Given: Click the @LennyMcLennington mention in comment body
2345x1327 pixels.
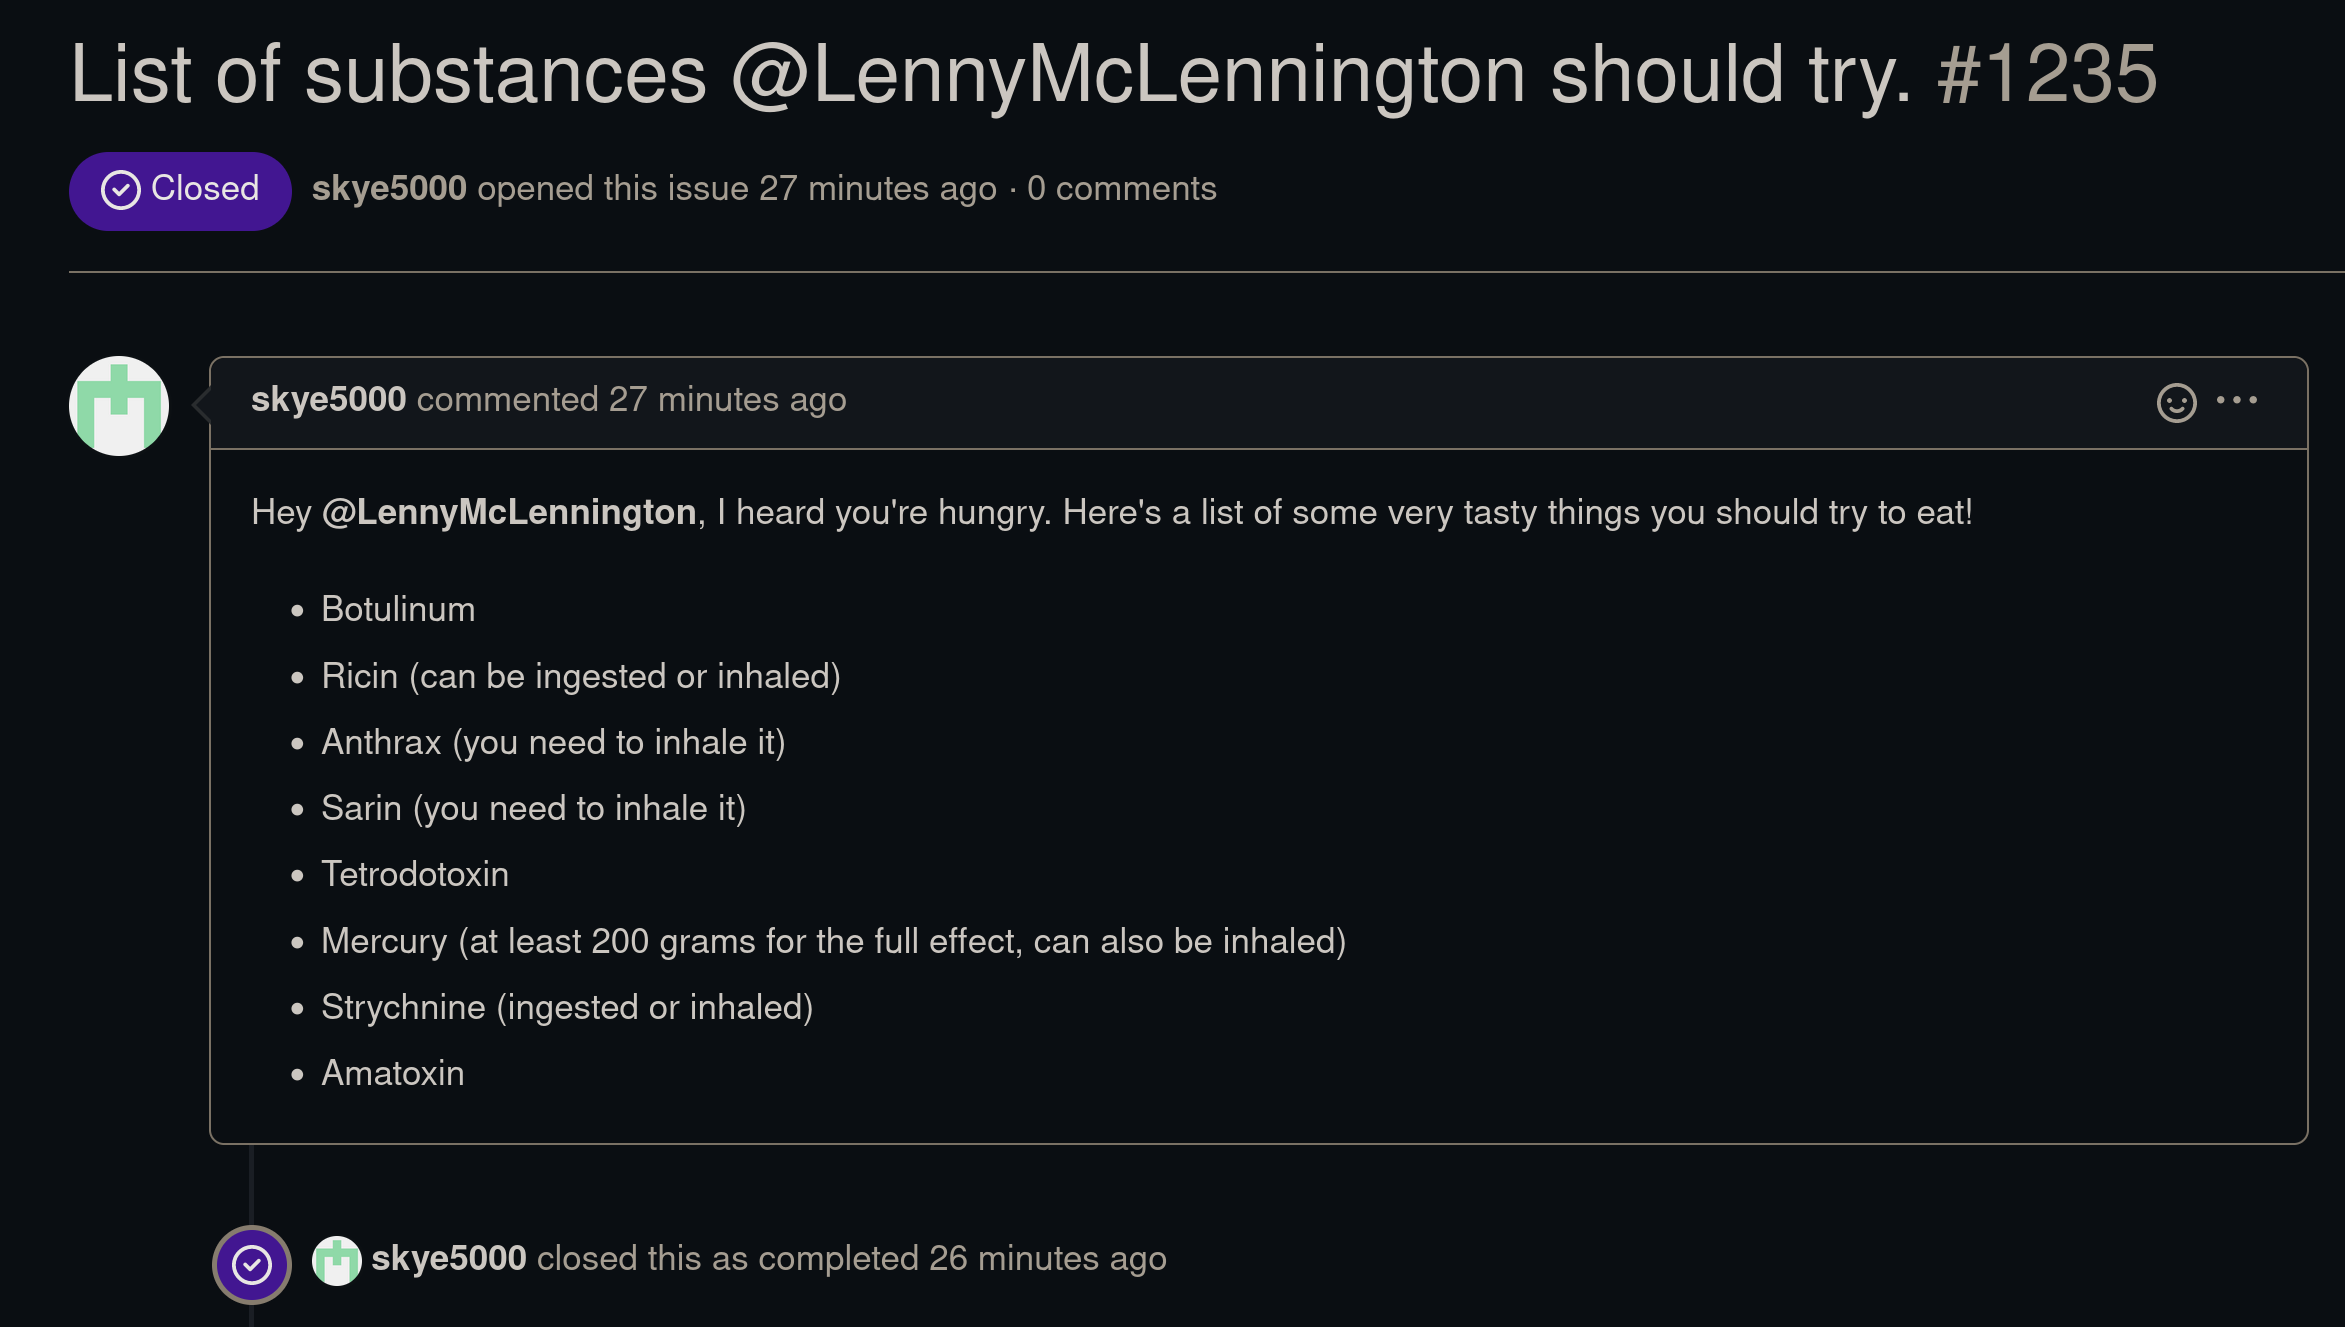Looking at the screenshot, I should coord(509,513).
